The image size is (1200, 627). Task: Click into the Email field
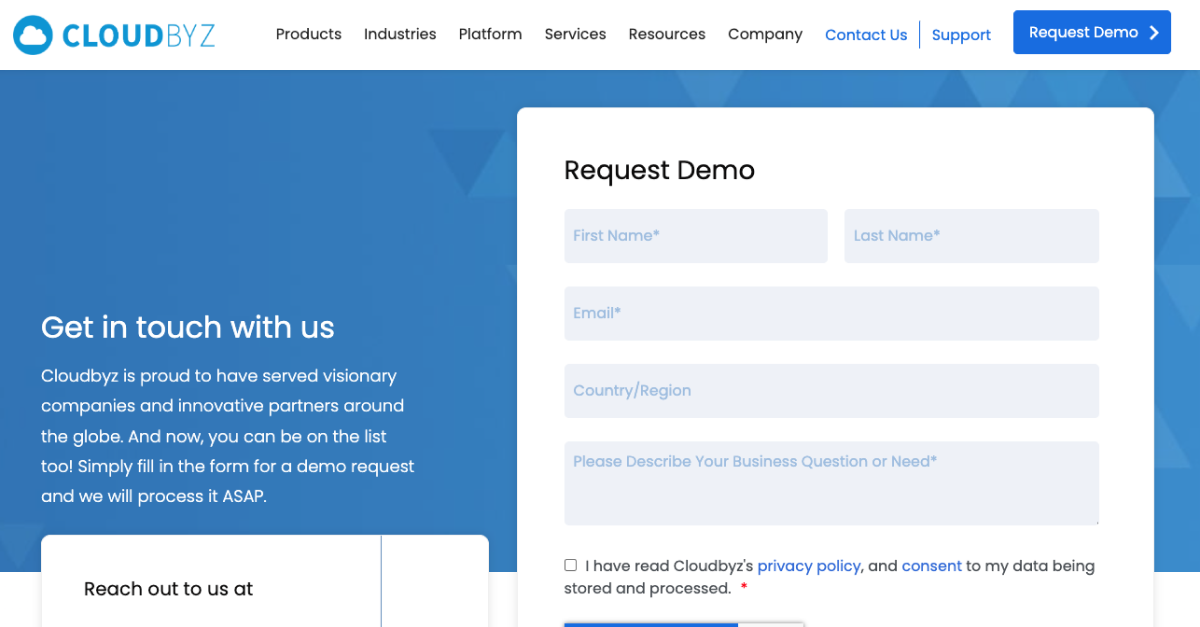coord(831,313)
